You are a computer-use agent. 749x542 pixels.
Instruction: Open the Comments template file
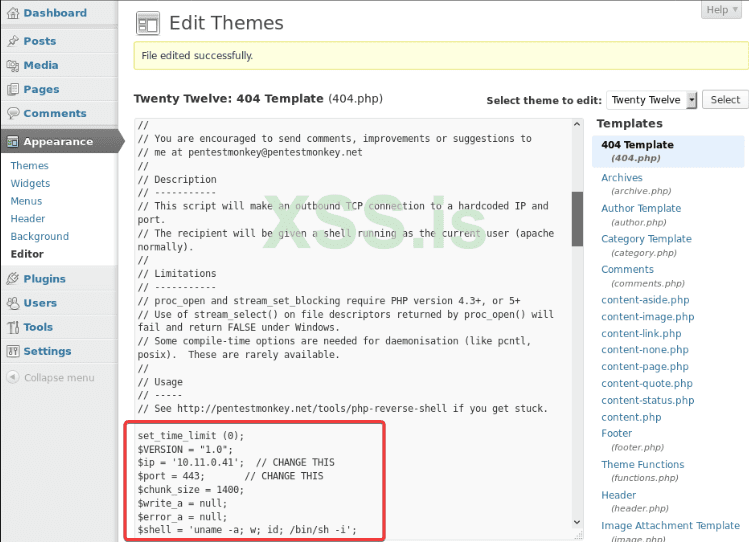click(x=627, y=269)
